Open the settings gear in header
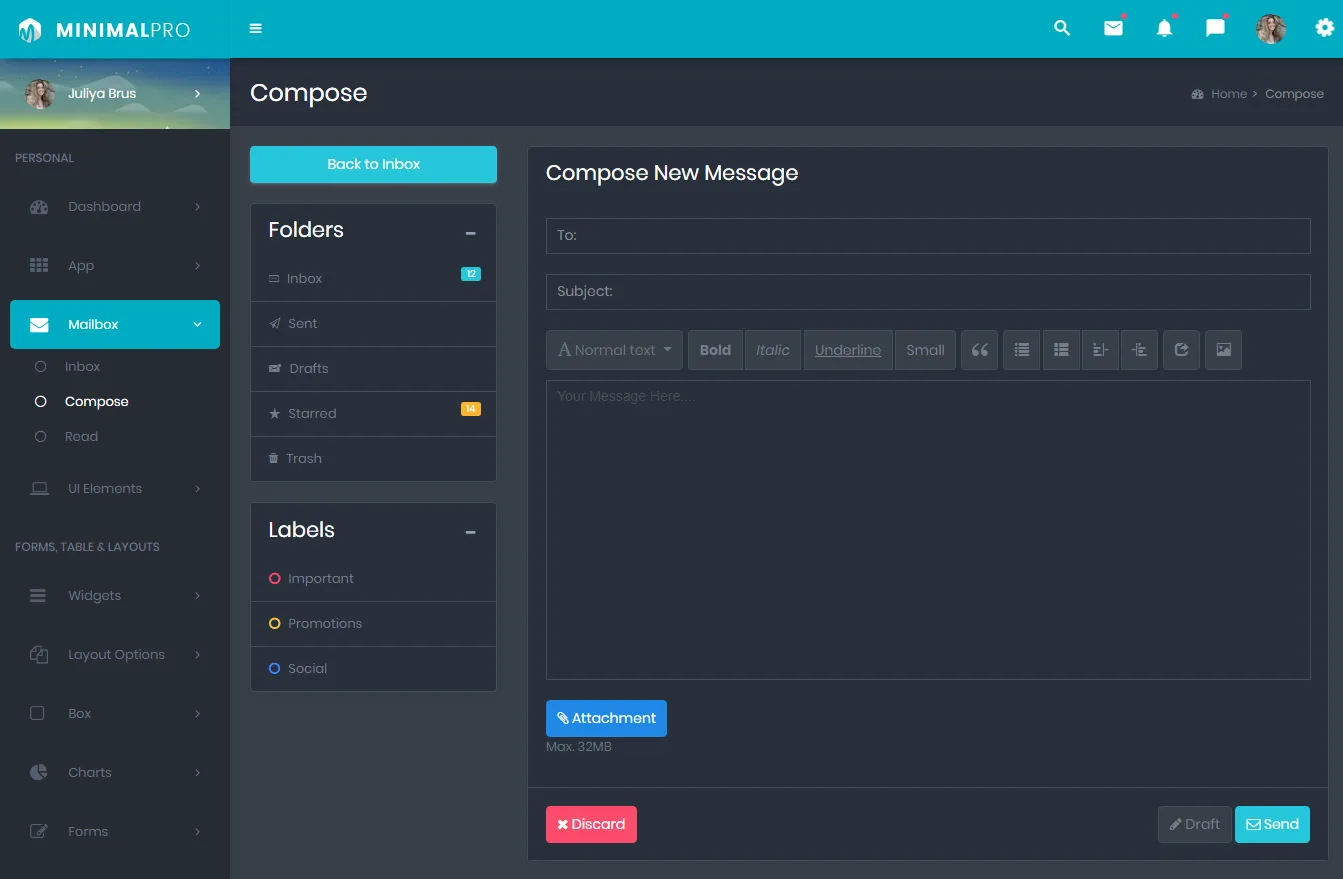1343x879 pixels. tap(1324, 29)
